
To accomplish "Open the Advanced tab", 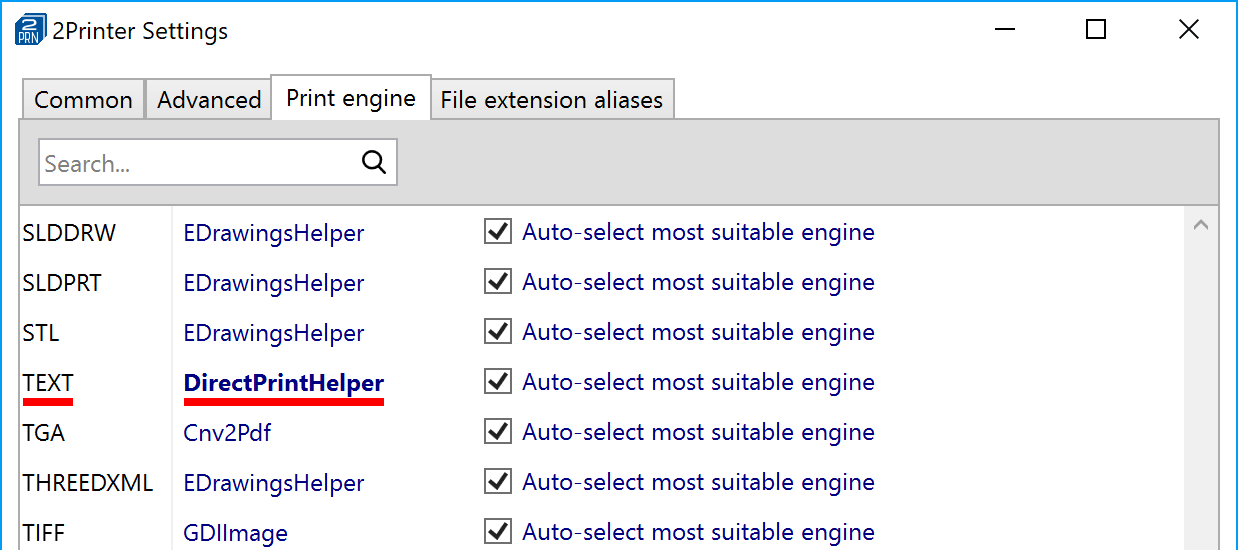I will point(209,100).
